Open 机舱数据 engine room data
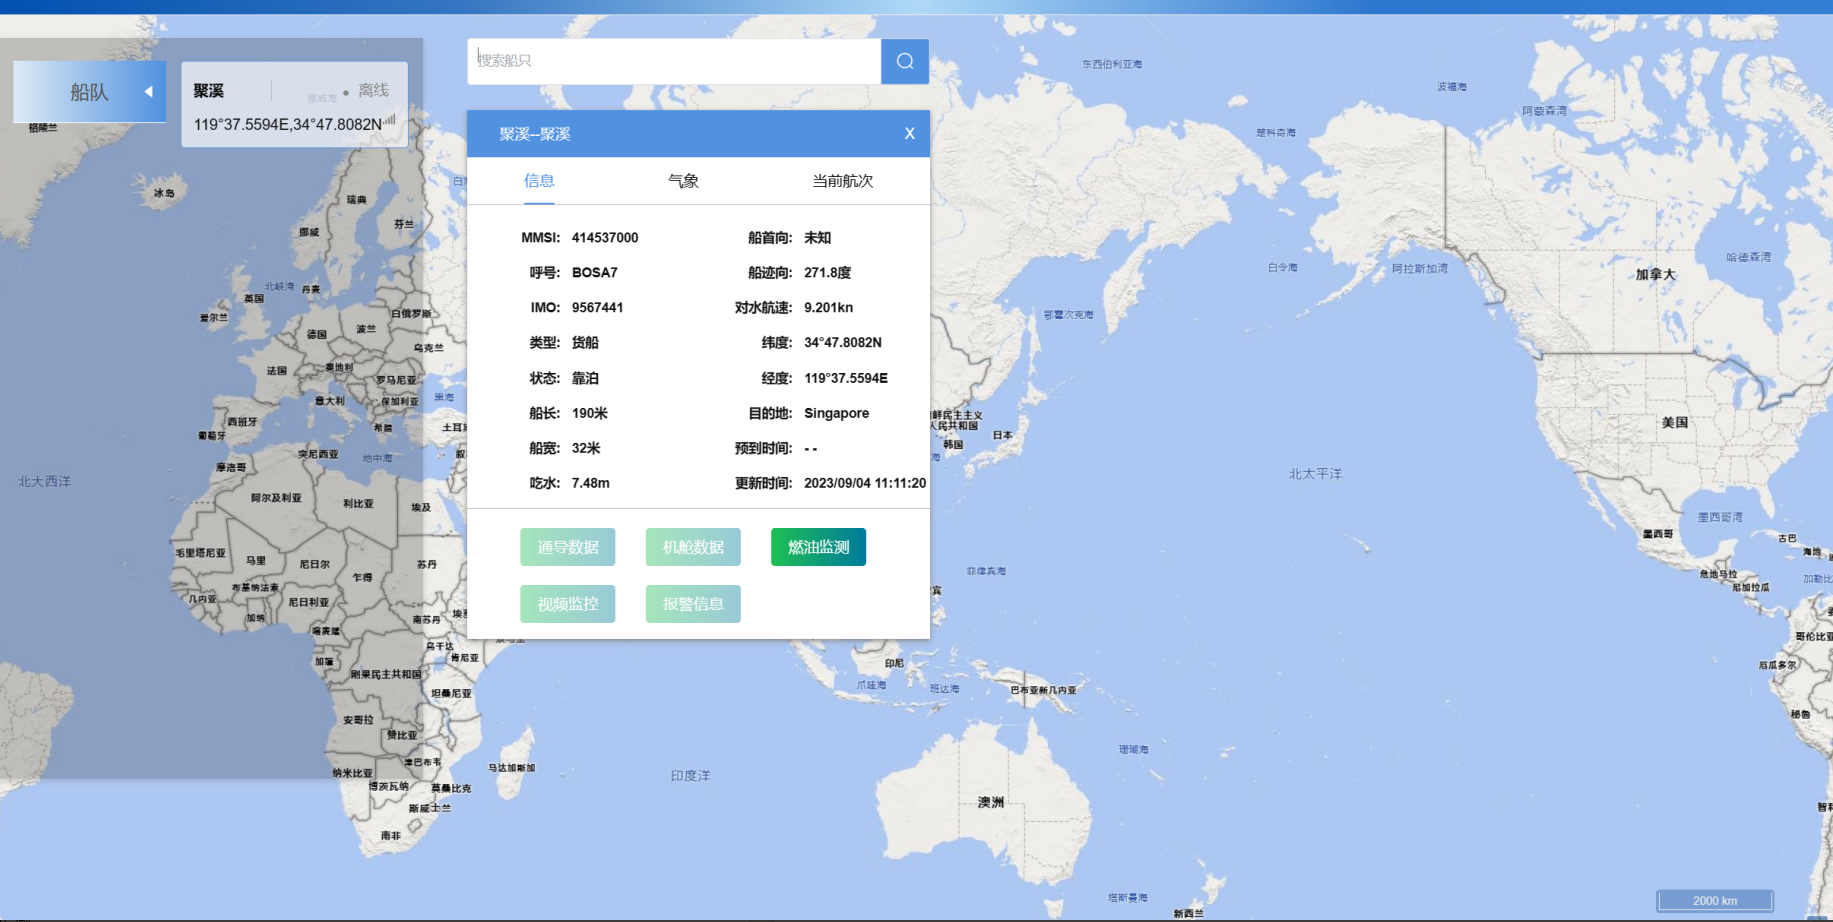The height and width of the screenshot is (922, 1833). (x=693, y=547)
